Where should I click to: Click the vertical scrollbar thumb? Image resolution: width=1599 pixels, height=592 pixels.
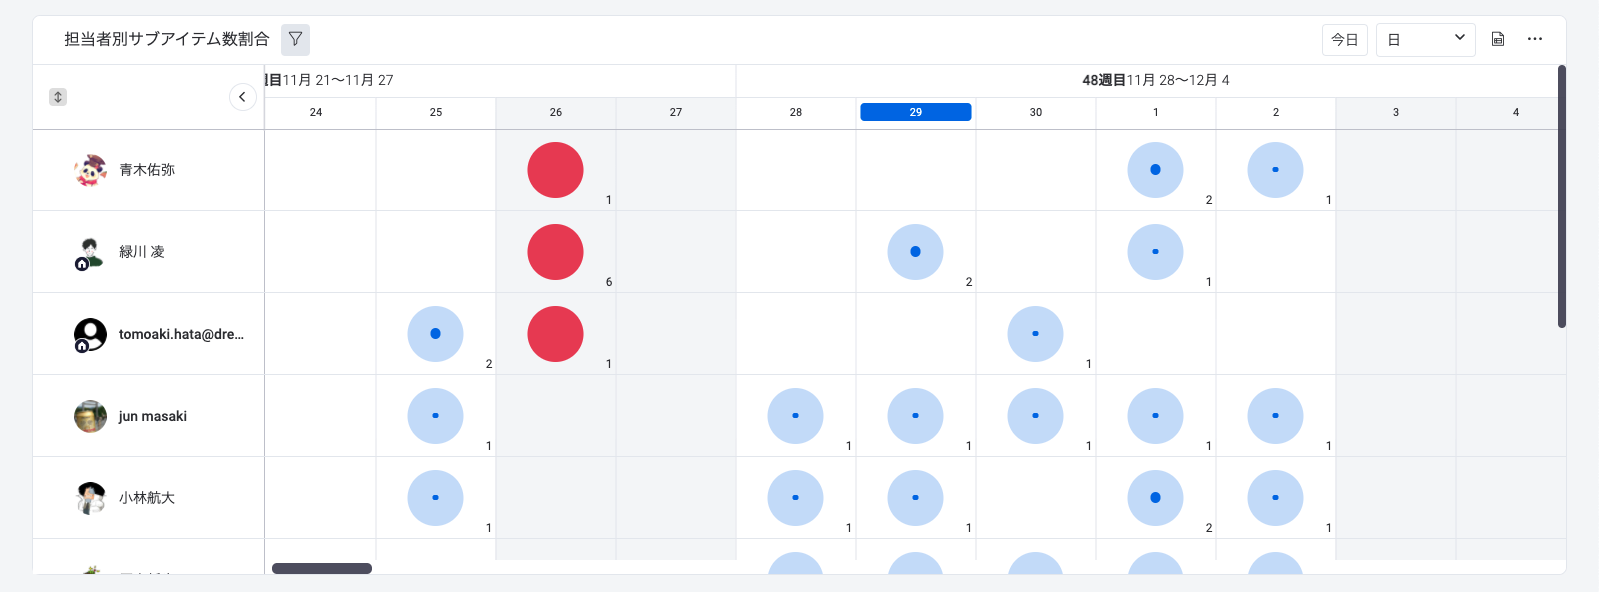1561,196
